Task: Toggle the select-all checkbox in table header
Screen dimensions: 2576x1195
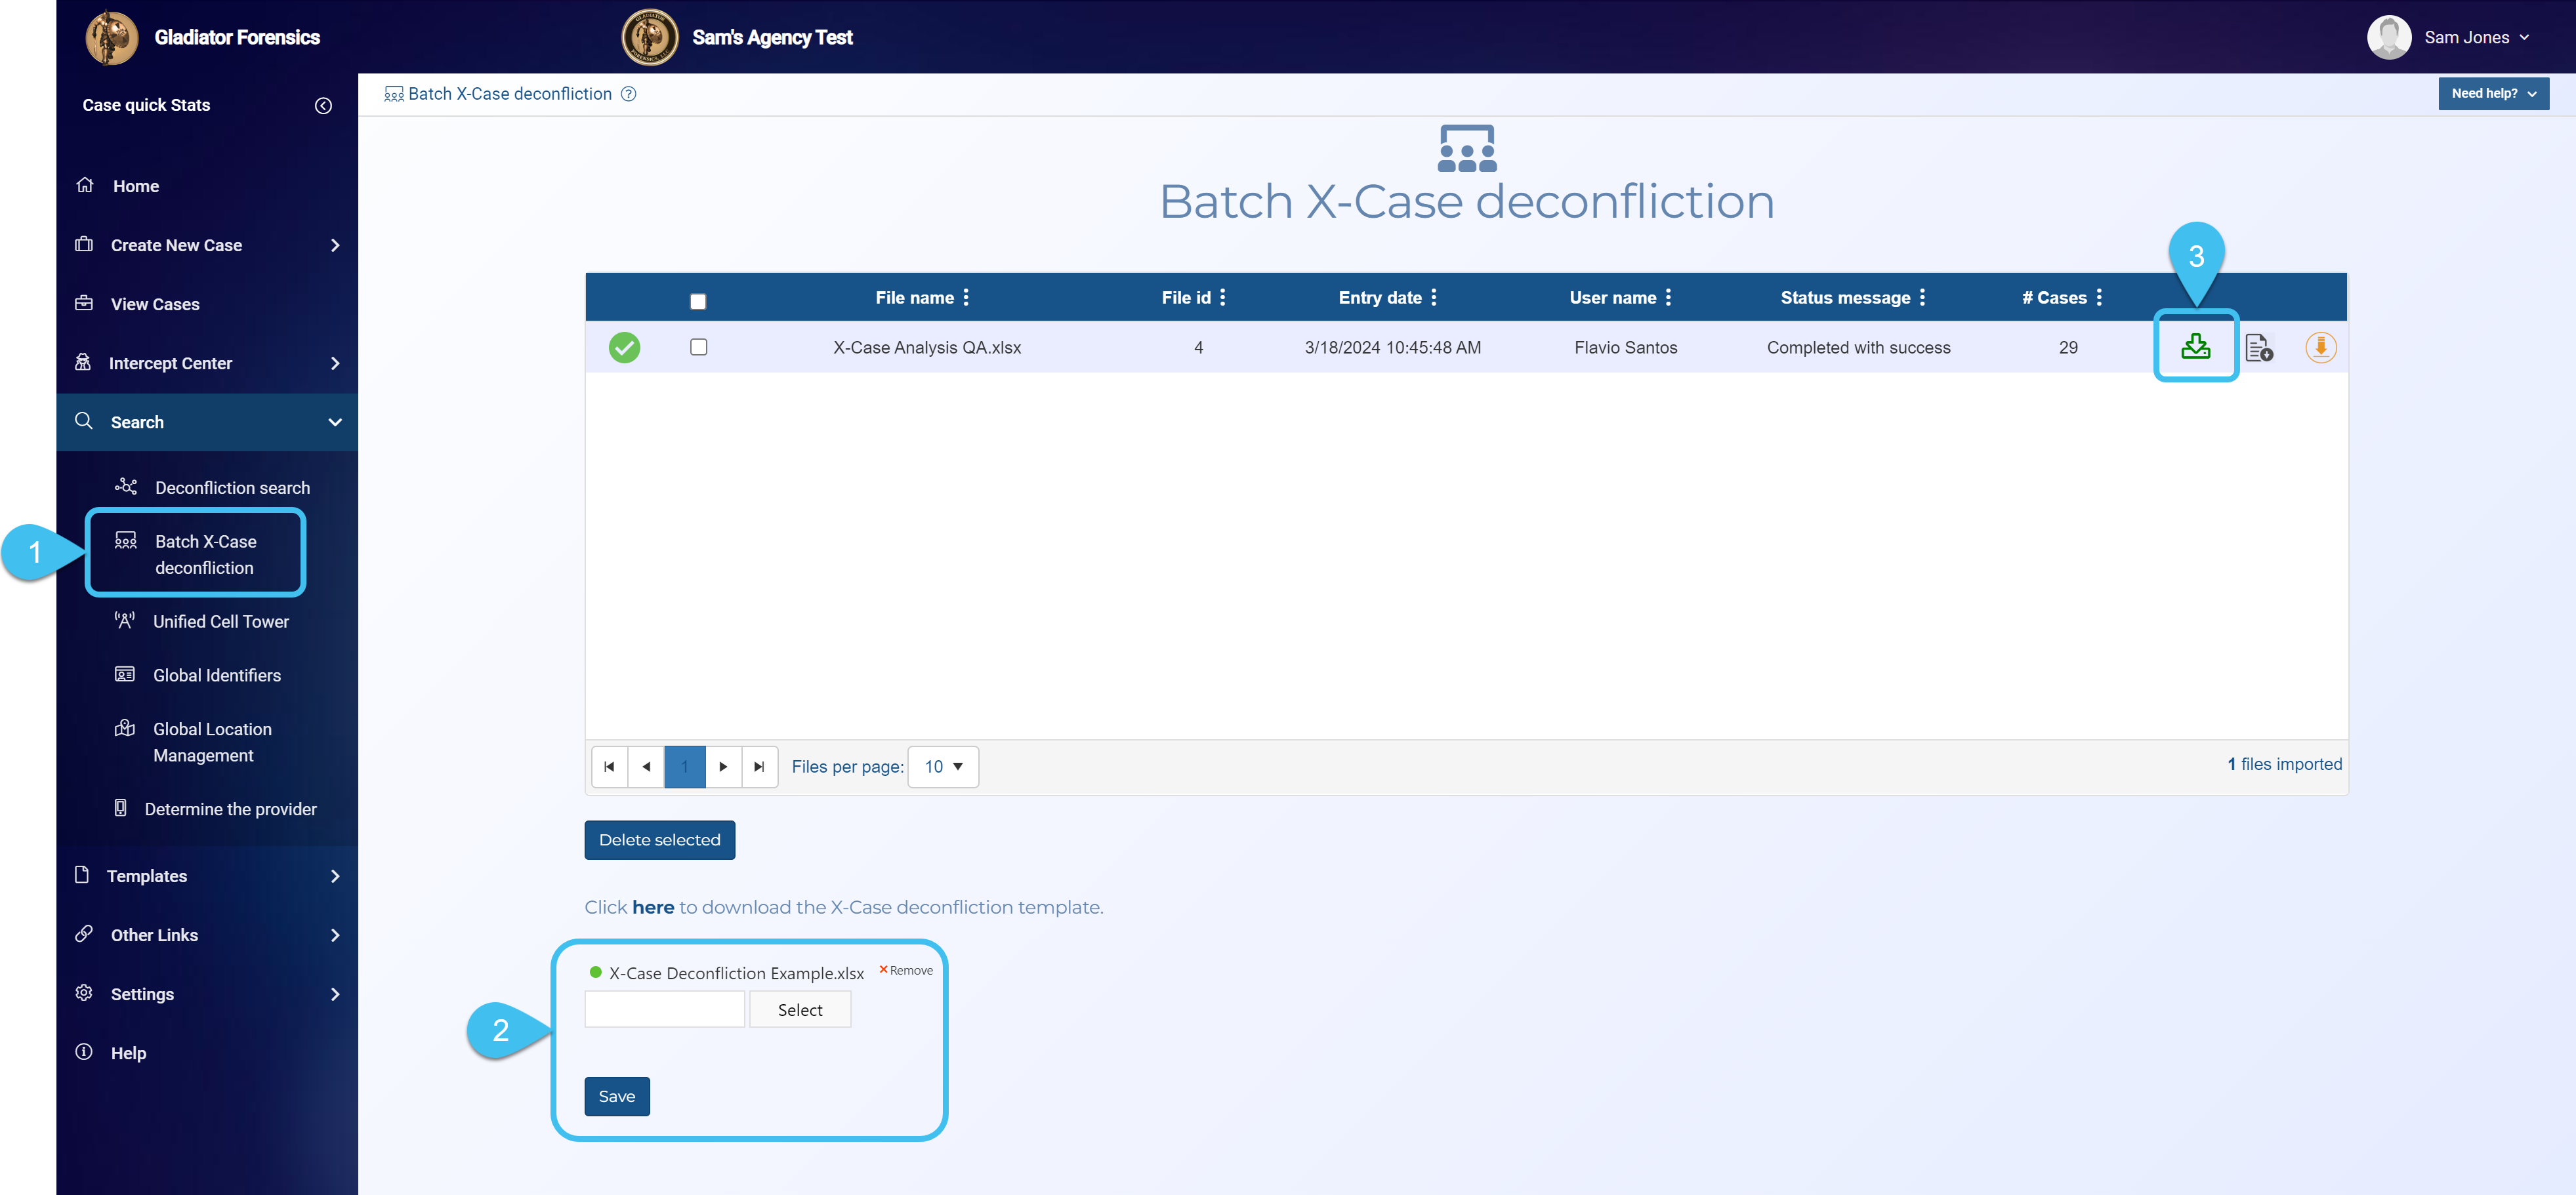Action: click(x=698, y=301)
